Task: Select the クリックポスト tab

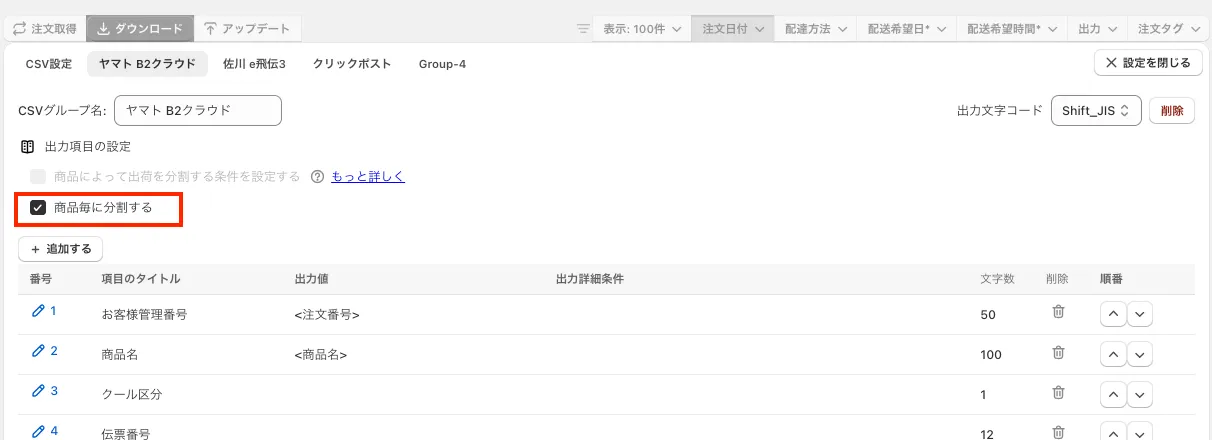Action: 352,64
